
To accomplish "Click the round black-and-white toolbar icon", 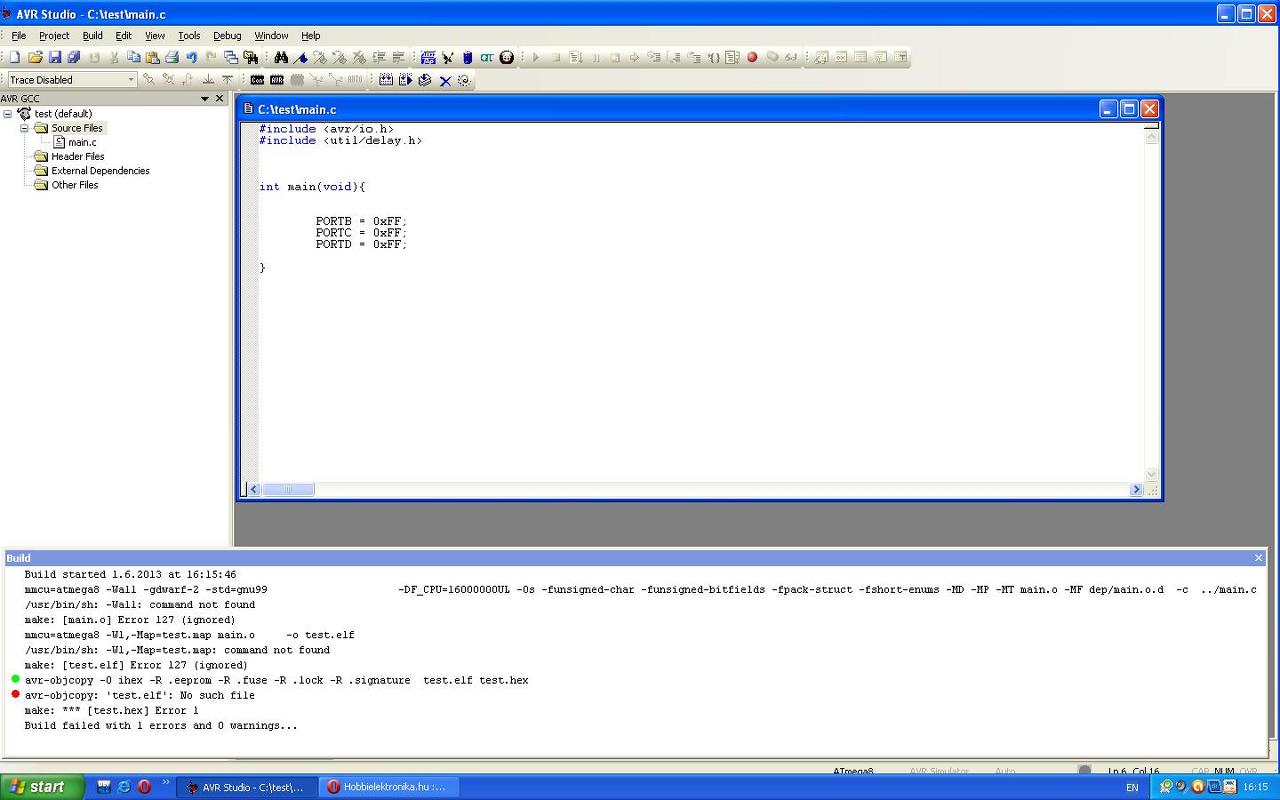I will point(507,57).
